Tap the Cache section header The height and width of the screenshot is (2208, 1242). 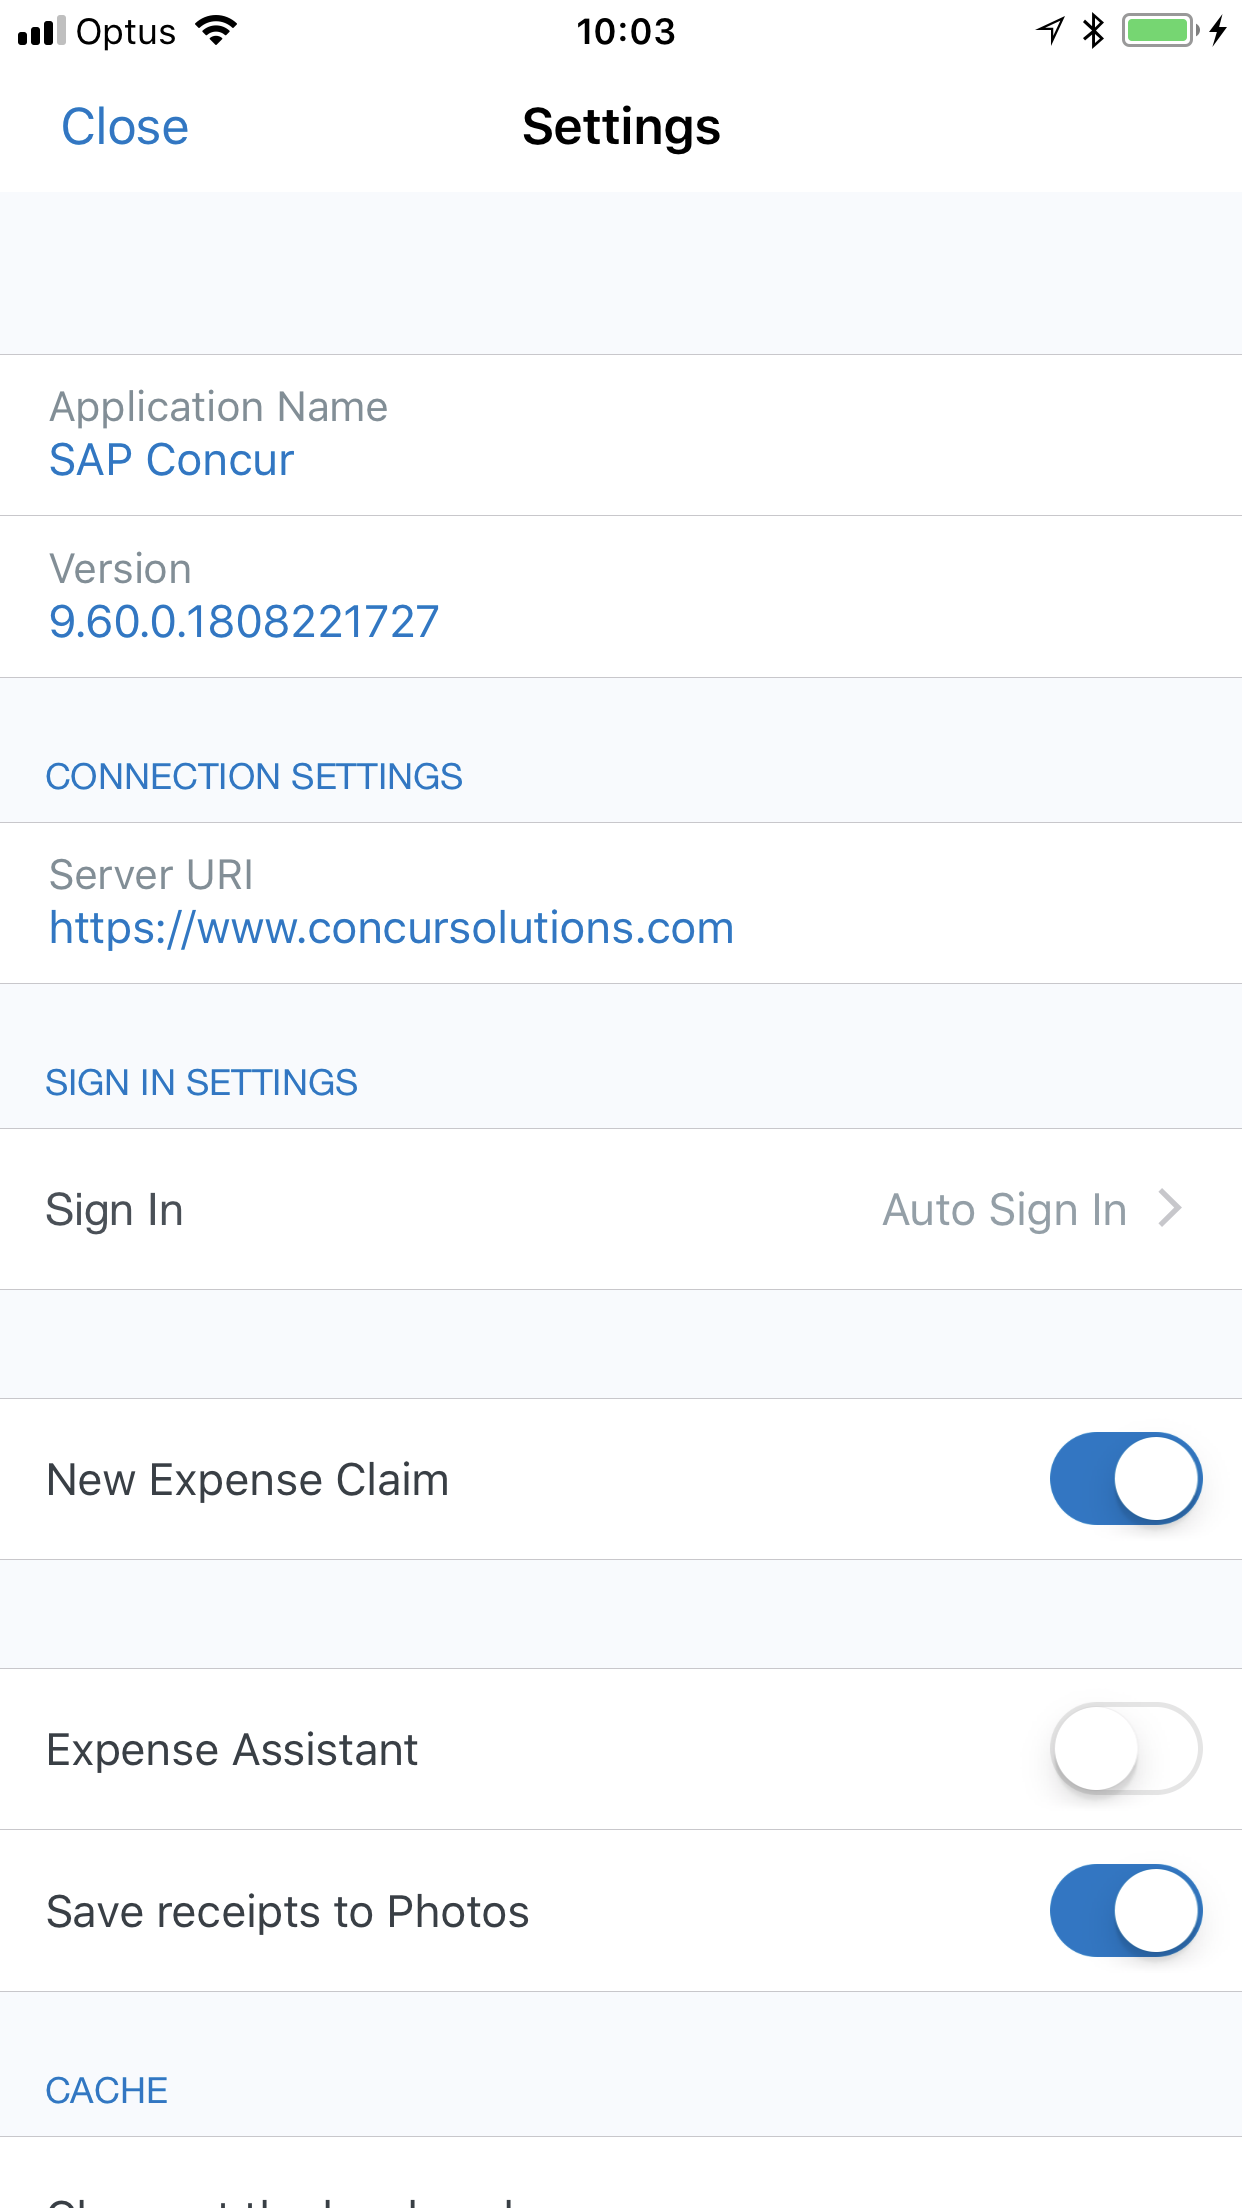(x=107, y=2090)
